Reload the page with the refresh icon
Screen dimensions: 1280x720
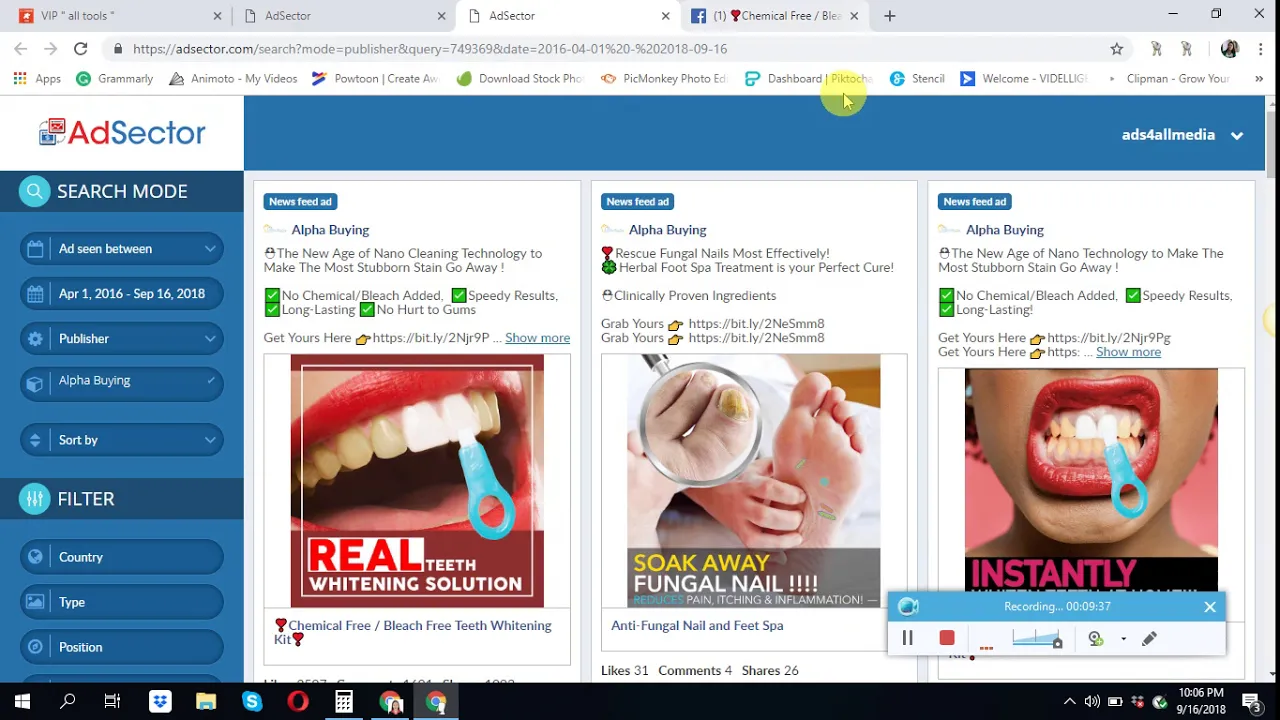coord(80,48)
